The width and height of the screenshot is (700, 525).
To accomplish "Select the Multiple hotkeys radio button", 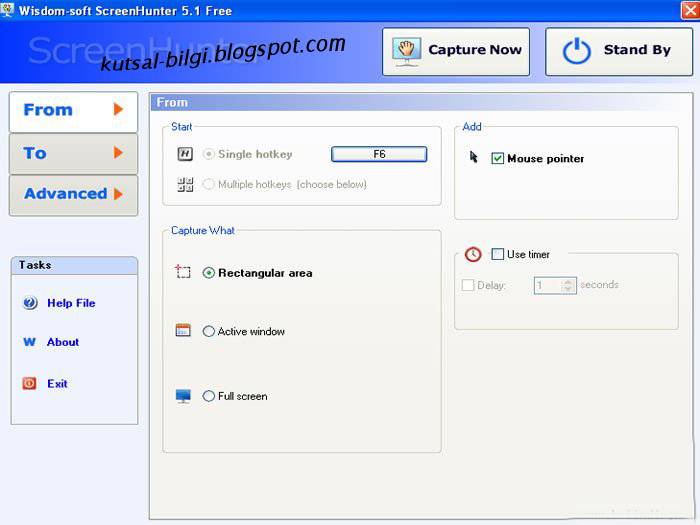I will pyautogui.click(x=208, y=184).
